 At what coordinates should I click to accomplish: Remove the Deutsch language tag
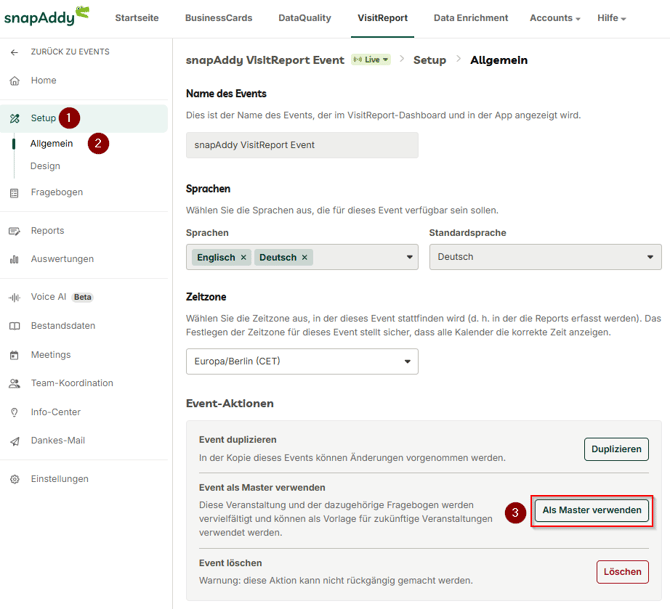tap(304, 257)
